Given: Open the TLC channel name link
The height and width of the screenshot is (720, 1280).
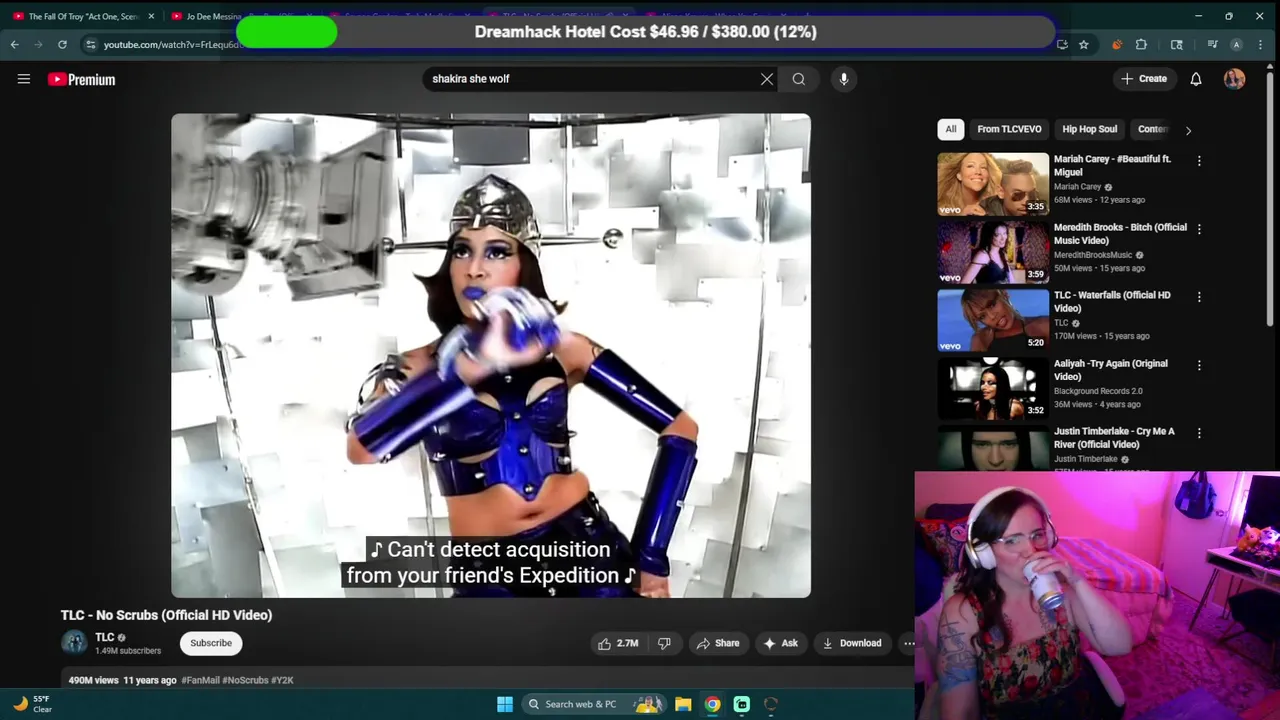Looking at the screenshot, I should click(x=104, y=637).
